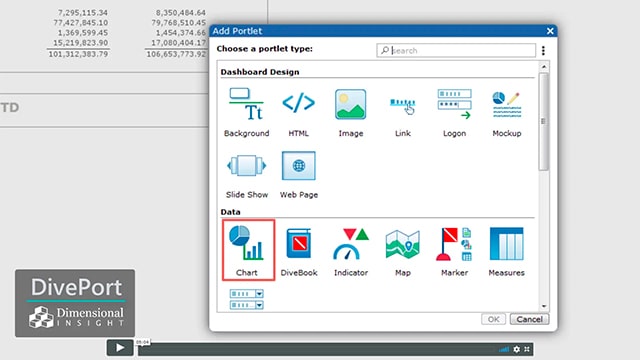Select the partially visible dropdown-list portlet icon
The width and height of the screenshot is (640, 360).
[x=247, y=300]
